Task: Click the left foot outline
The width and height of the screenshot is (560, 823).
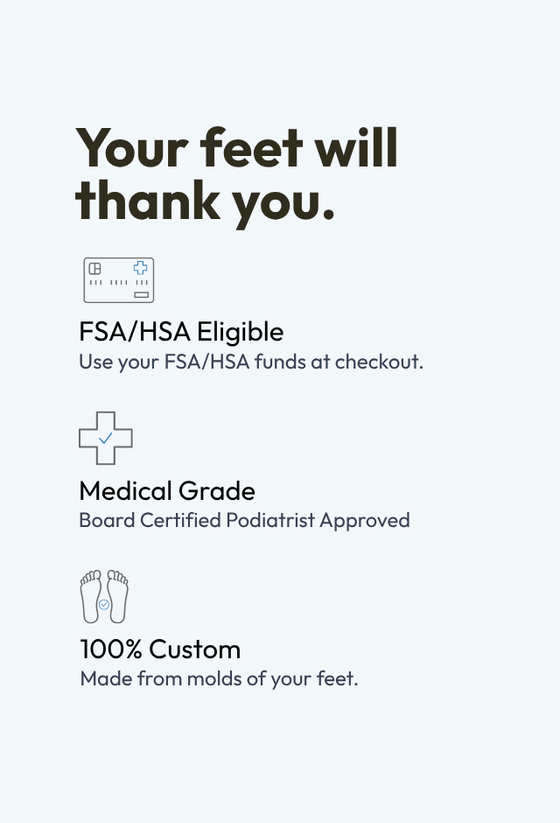Action: (91, 597)
